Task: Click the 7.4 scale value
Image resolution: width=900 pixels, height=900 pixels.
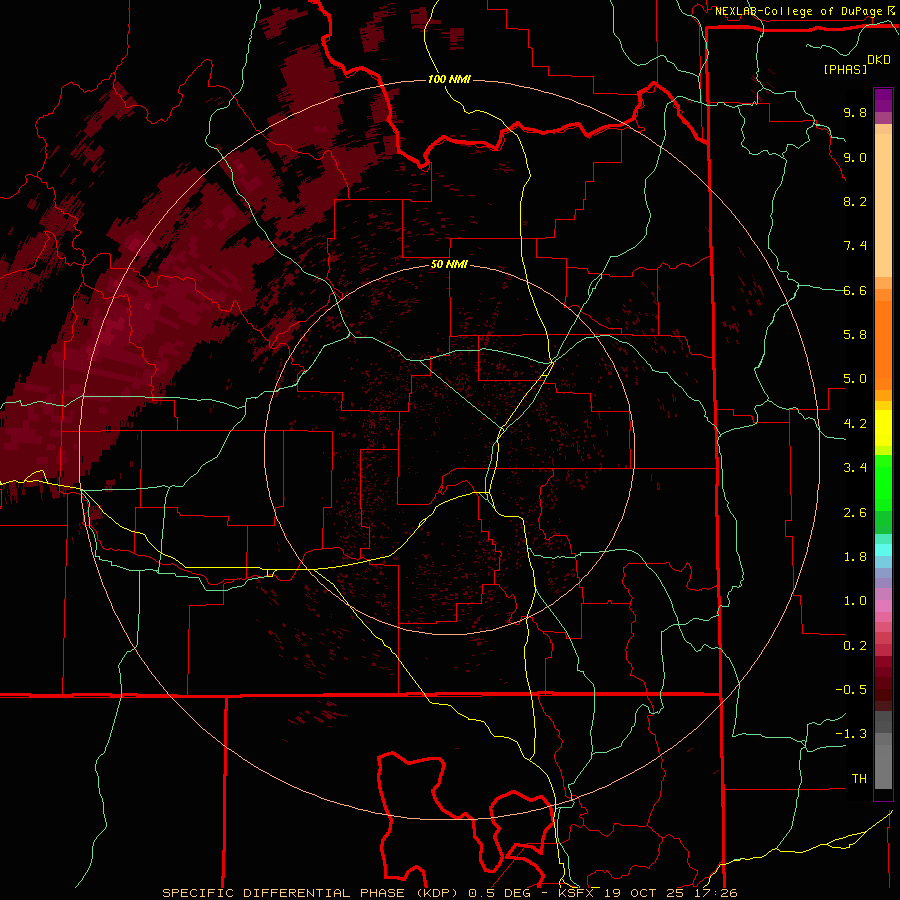Action: (x=855, y=246)
